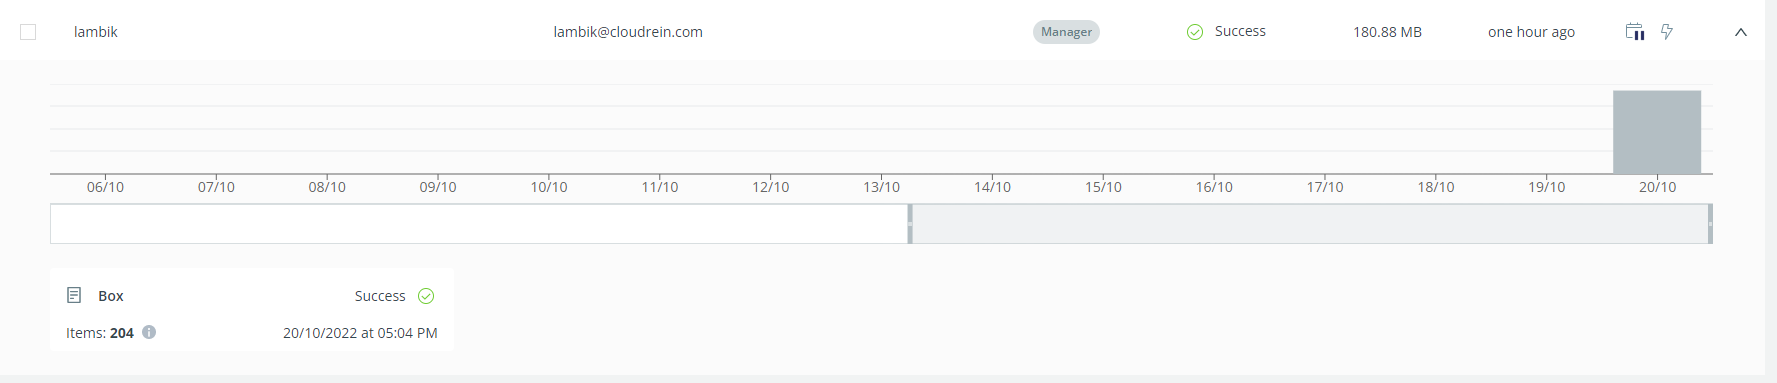Select the 13/10 date marker

pos(882,187)
